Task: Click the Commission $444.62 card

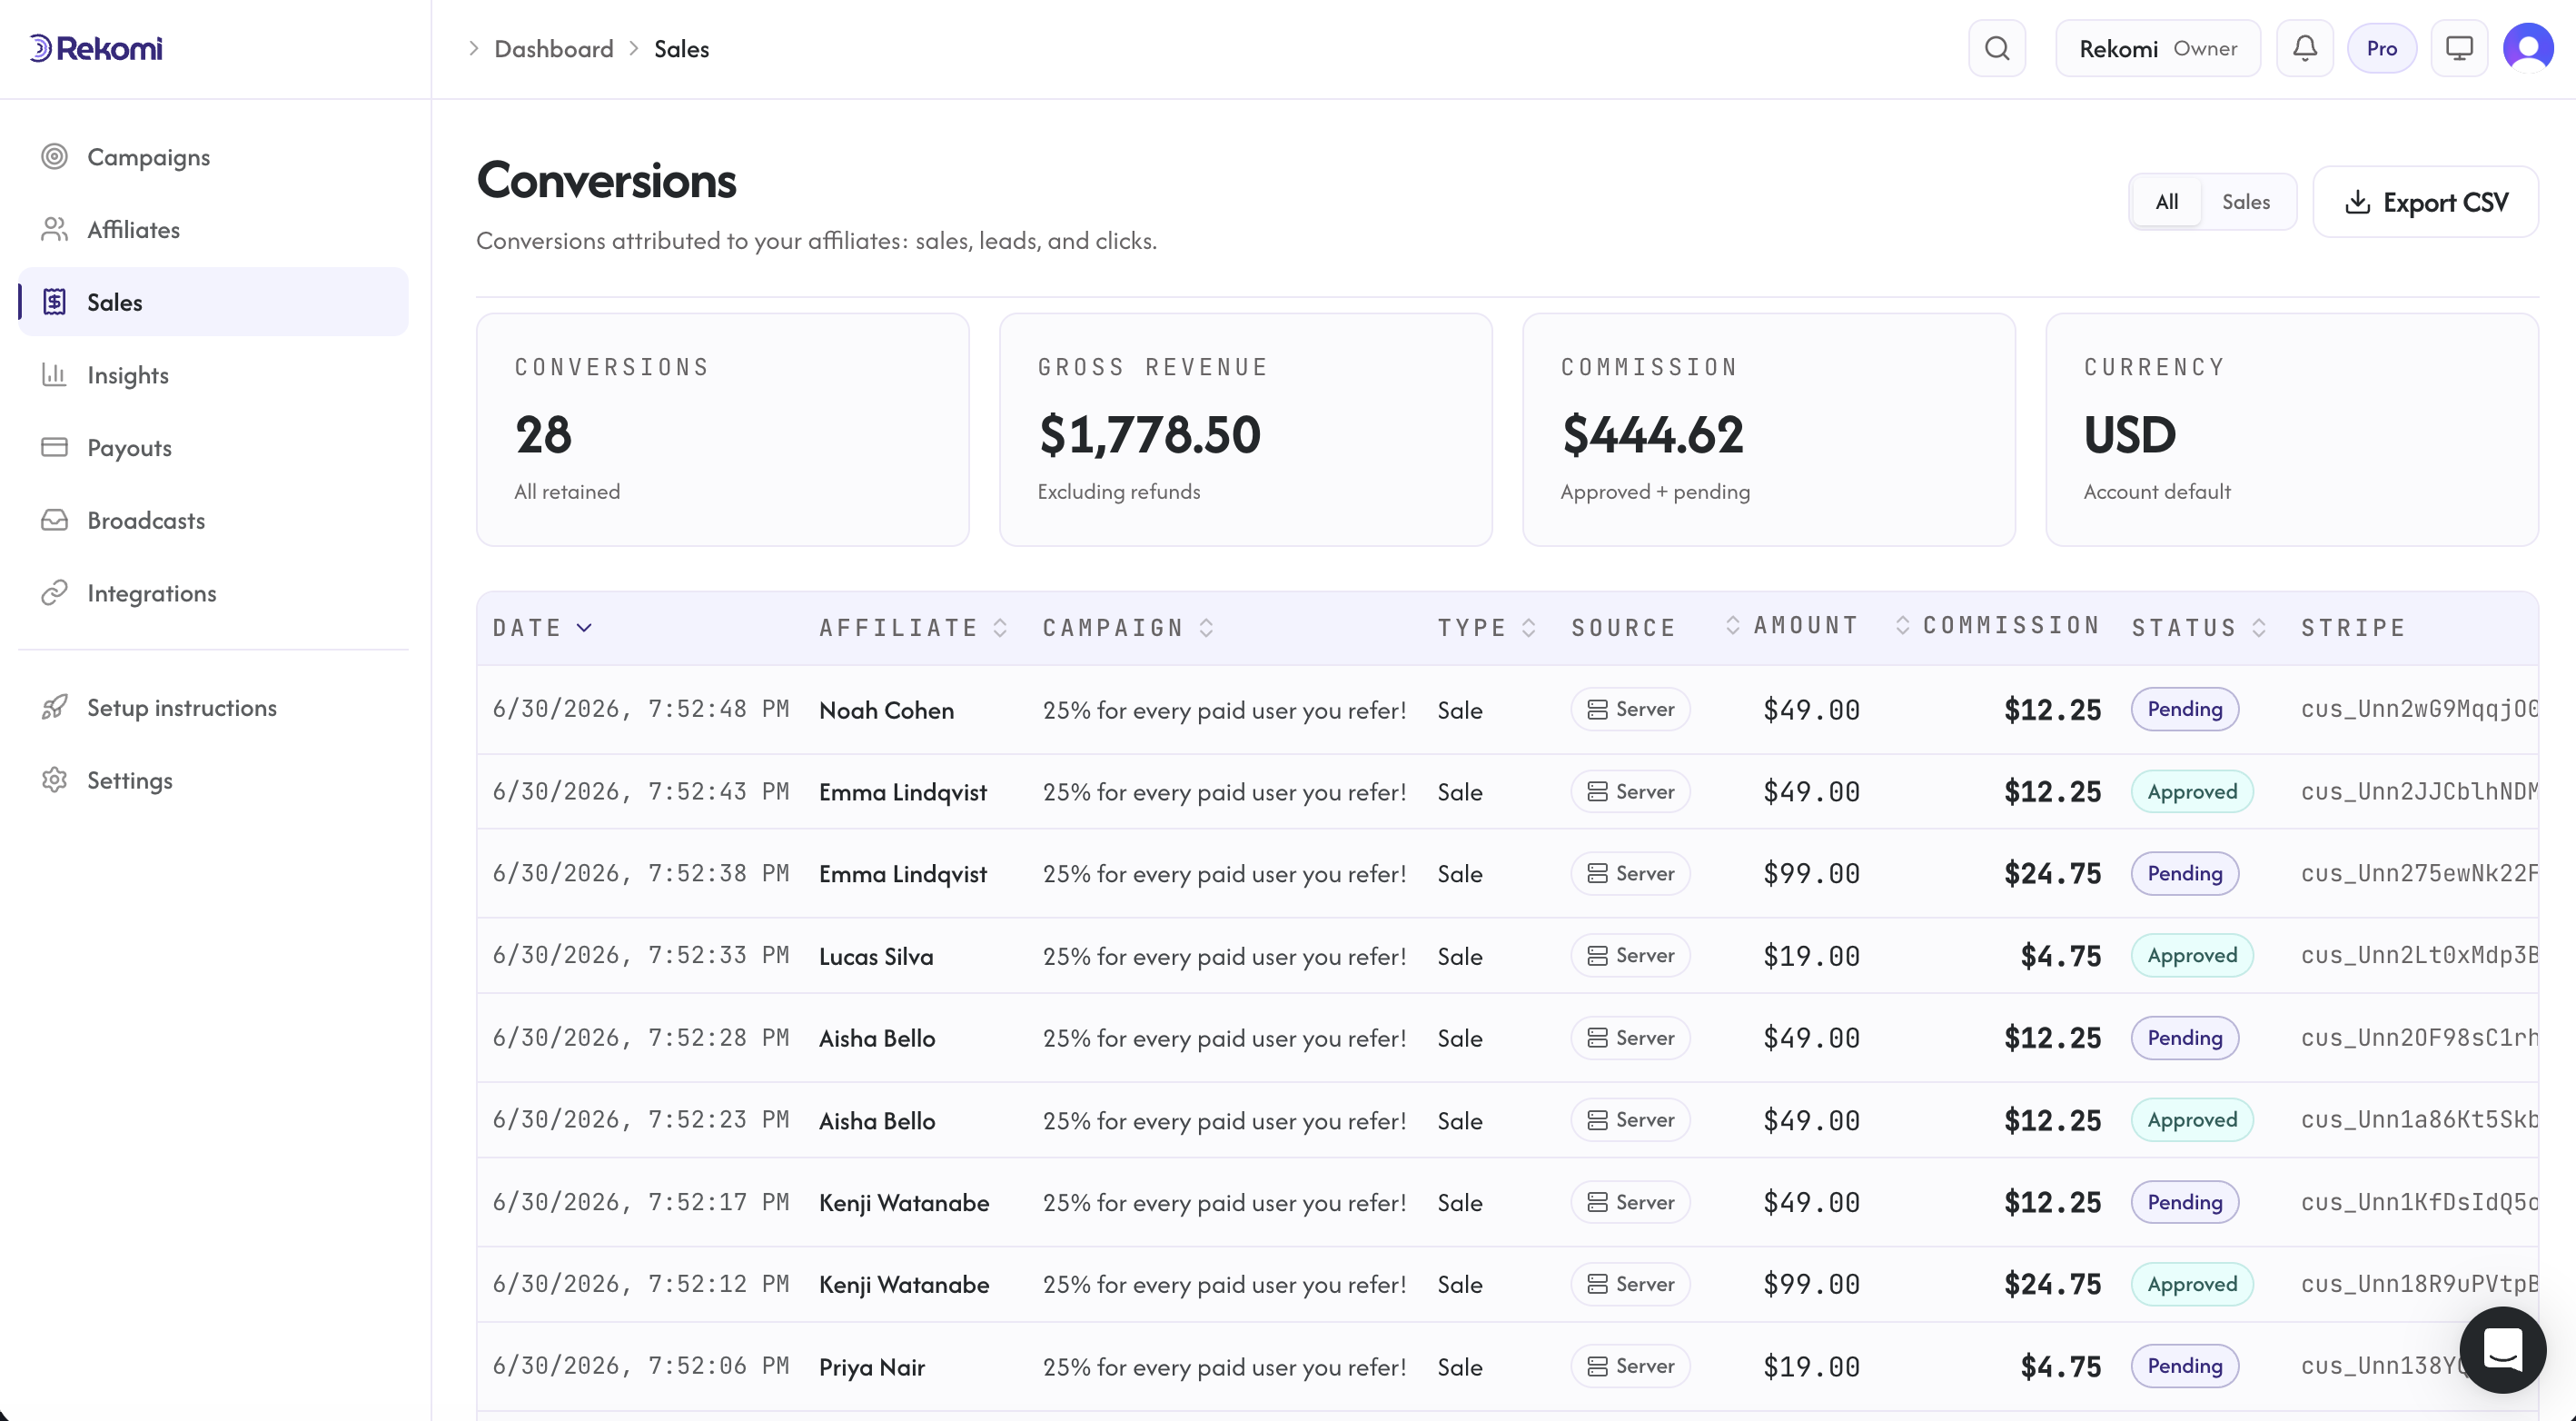Action: (x=1769, y=430)
